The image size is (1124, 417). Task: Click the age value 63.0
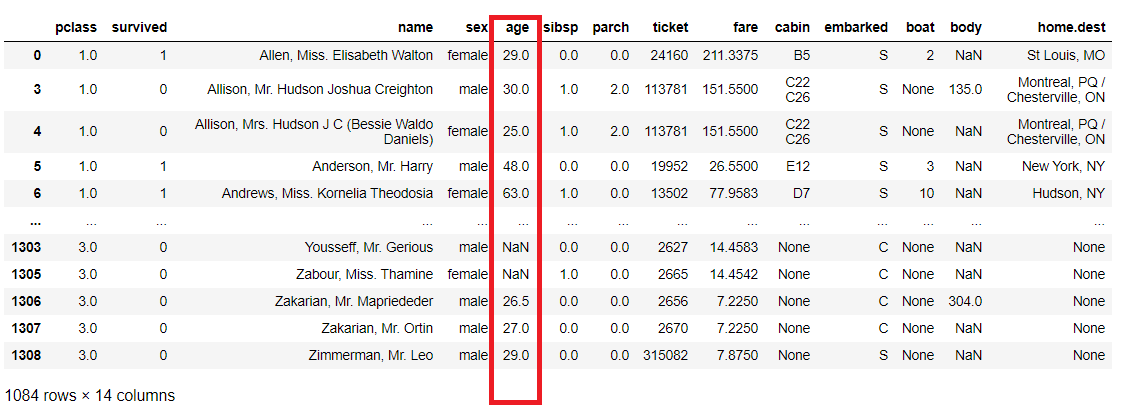click(516, 193)
